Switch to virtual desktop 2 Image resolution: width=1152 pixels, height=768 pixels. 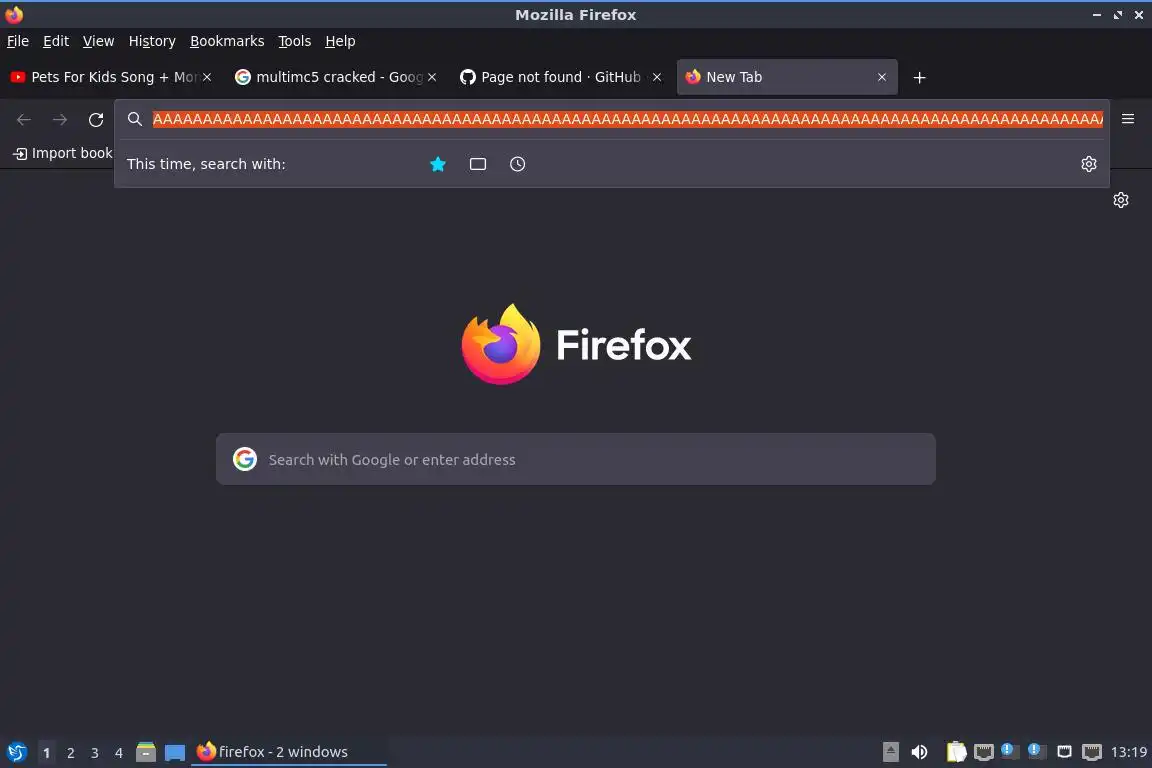(71, 753)
